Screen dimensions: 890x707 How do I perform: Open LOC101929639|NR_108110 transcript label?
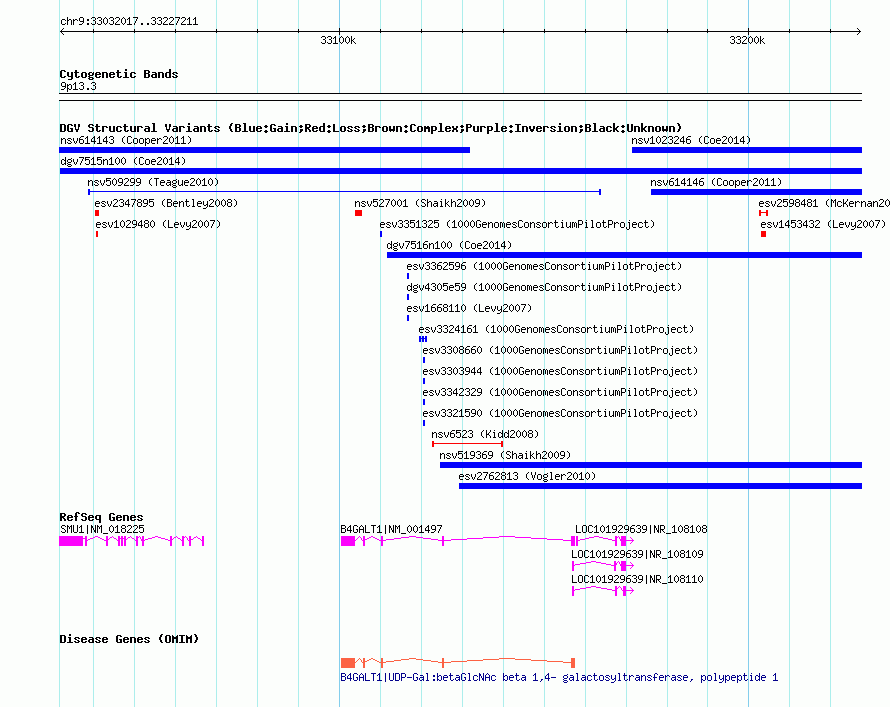(637, 579)
